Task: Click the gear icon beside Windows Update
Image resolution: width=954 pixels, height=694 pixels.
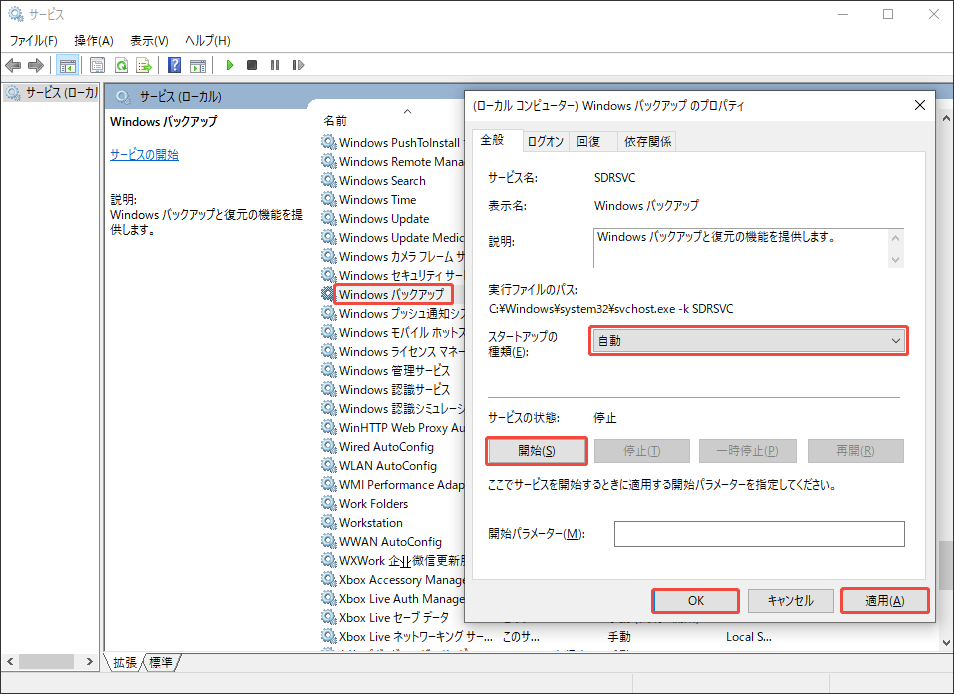Action: click(x=329, y=218)
